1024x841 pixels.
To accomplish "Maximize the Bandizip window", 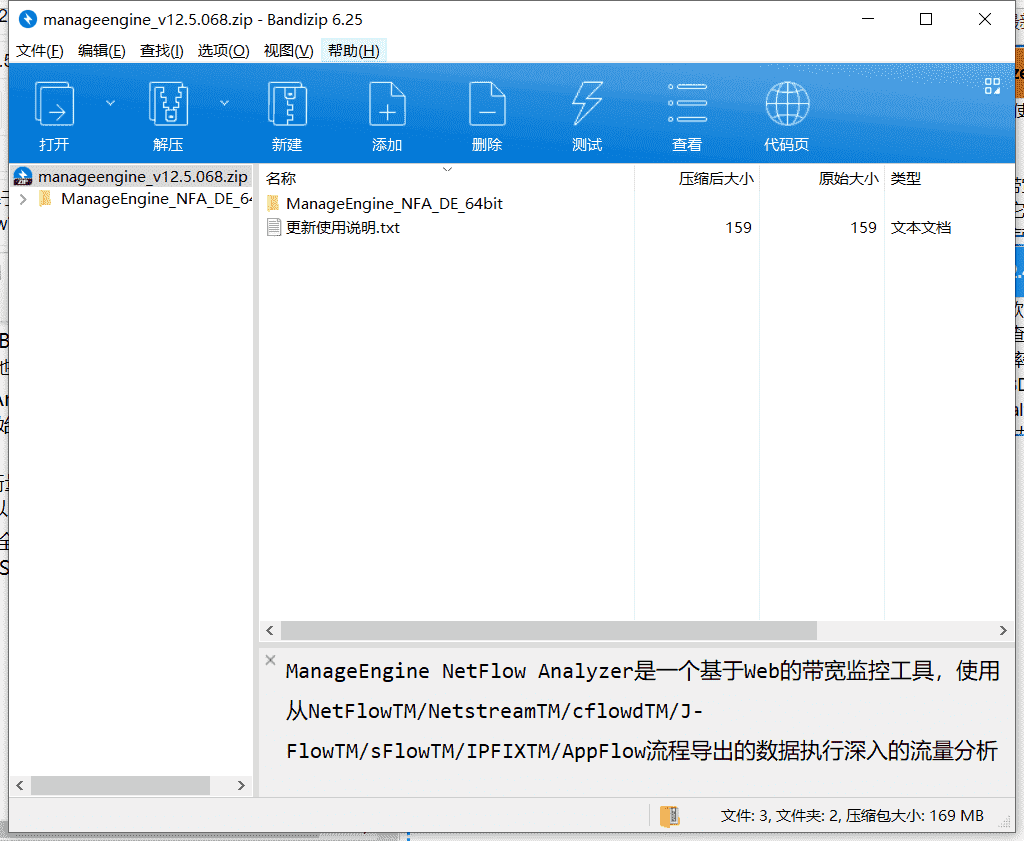I will click(x=925, y=20).
